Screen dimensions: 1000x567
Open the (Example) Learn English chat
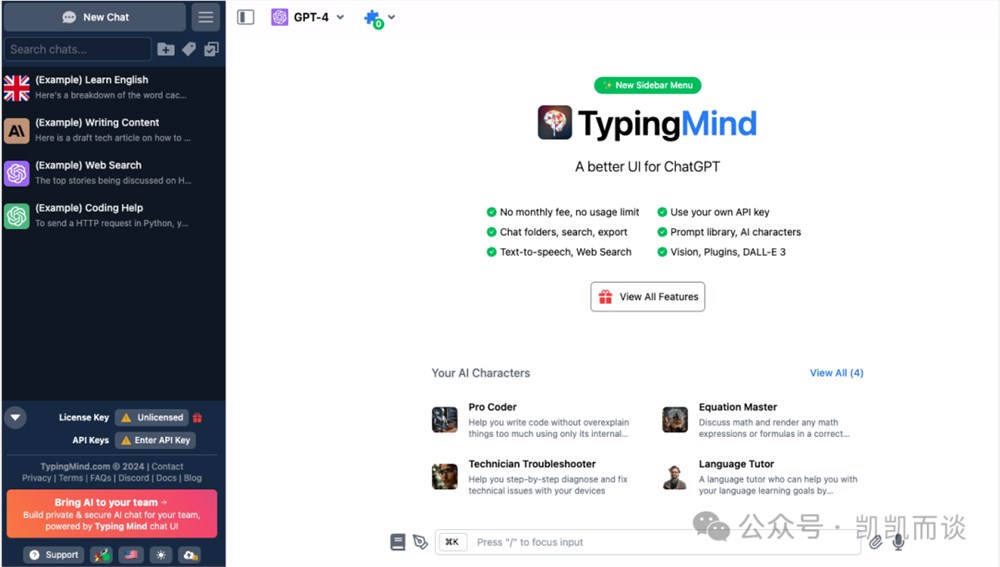pos(113,87)
